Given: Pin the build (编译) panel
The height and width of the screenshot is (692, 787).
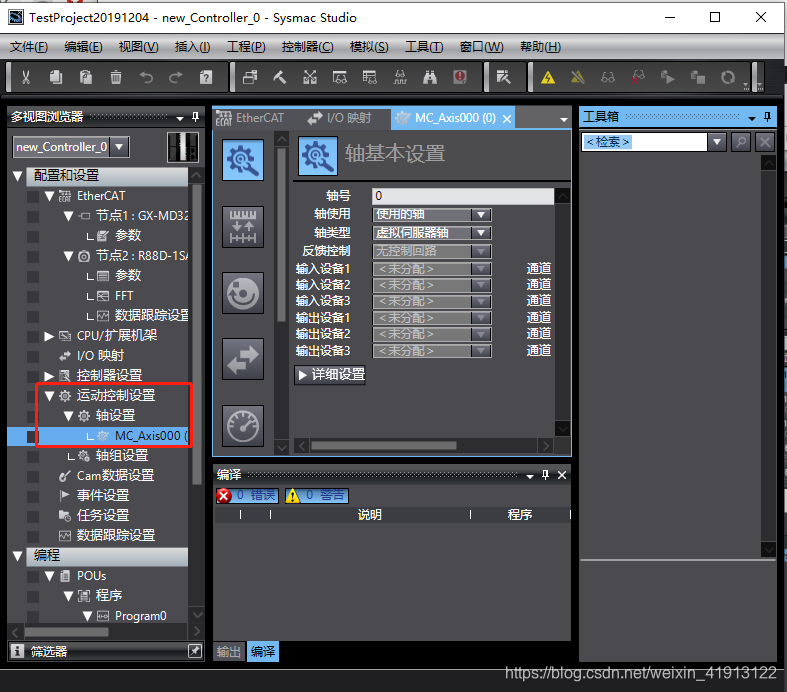Looking at the screenshot, I should (546, 475).
